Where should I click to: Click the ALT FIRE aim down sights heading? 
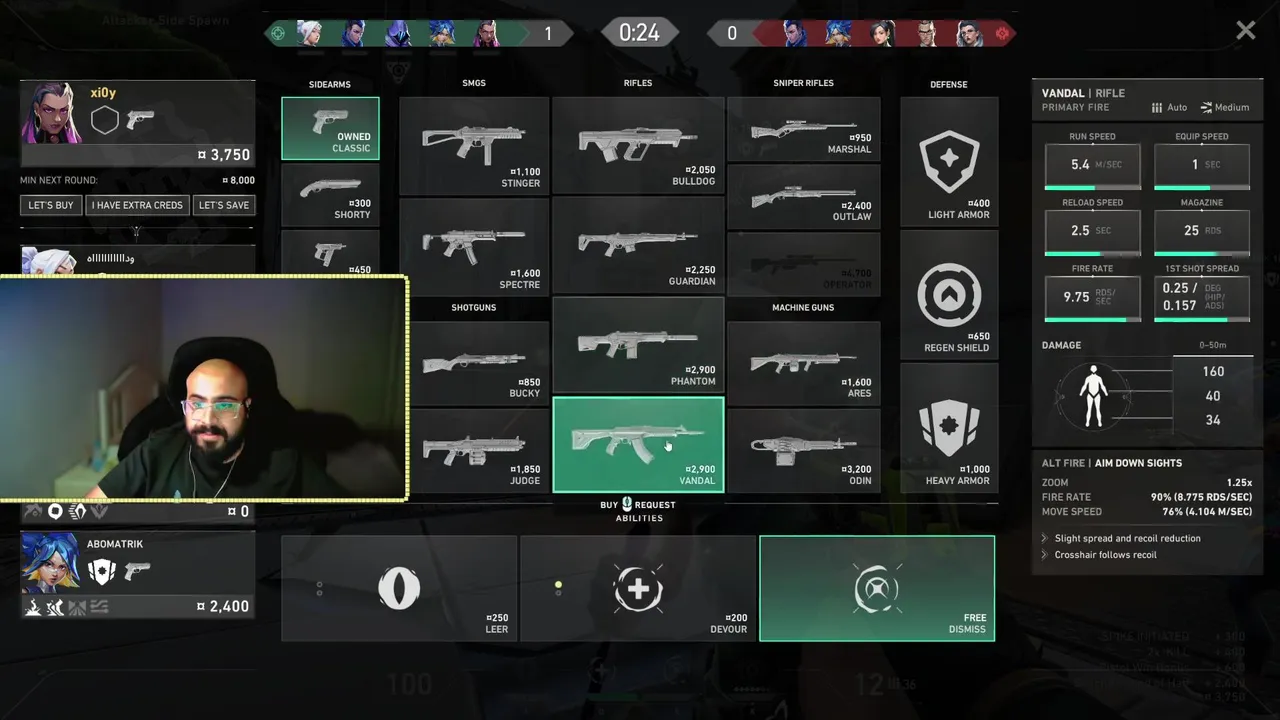point(1111,463)
